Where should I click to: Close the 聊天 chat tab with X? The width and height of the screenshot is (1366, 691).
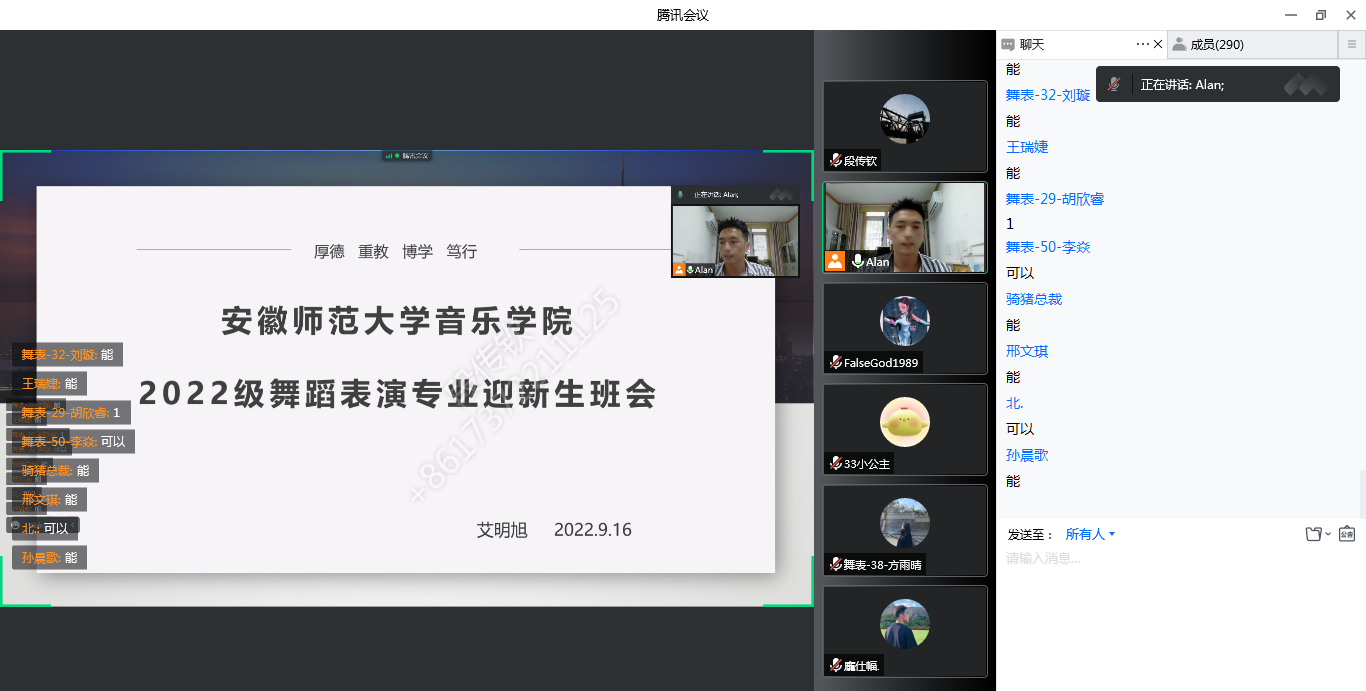click(1158, 44)
